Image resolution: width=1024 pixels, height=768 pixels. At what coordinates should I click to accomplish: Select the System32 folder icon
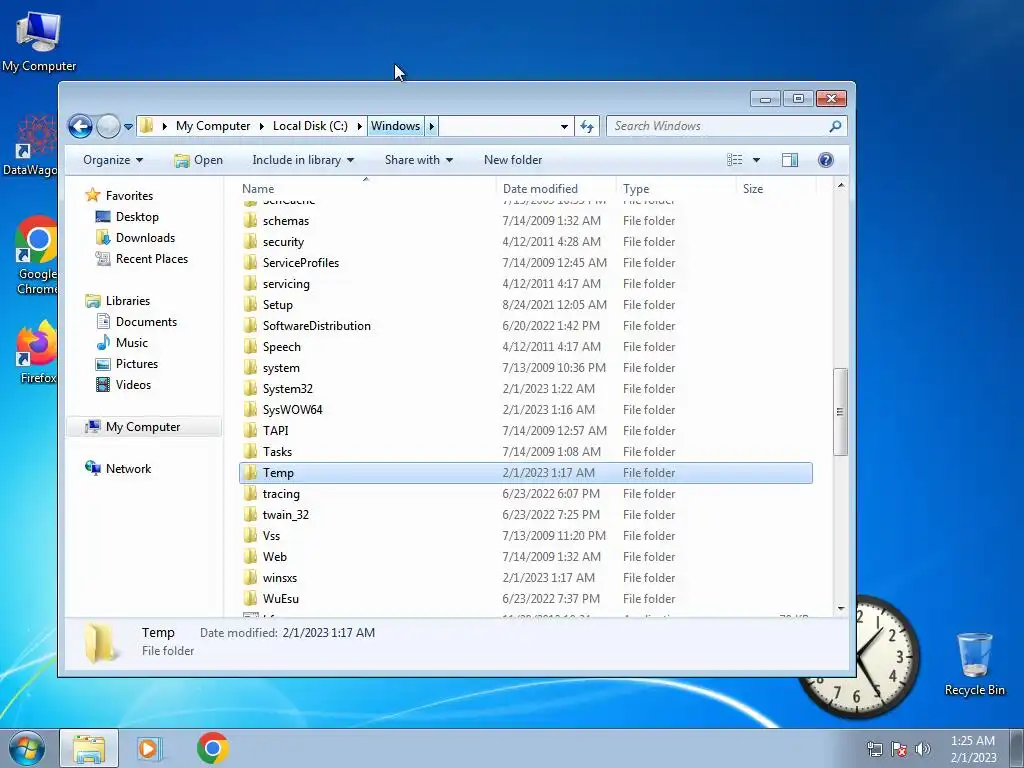coord(250,389)
